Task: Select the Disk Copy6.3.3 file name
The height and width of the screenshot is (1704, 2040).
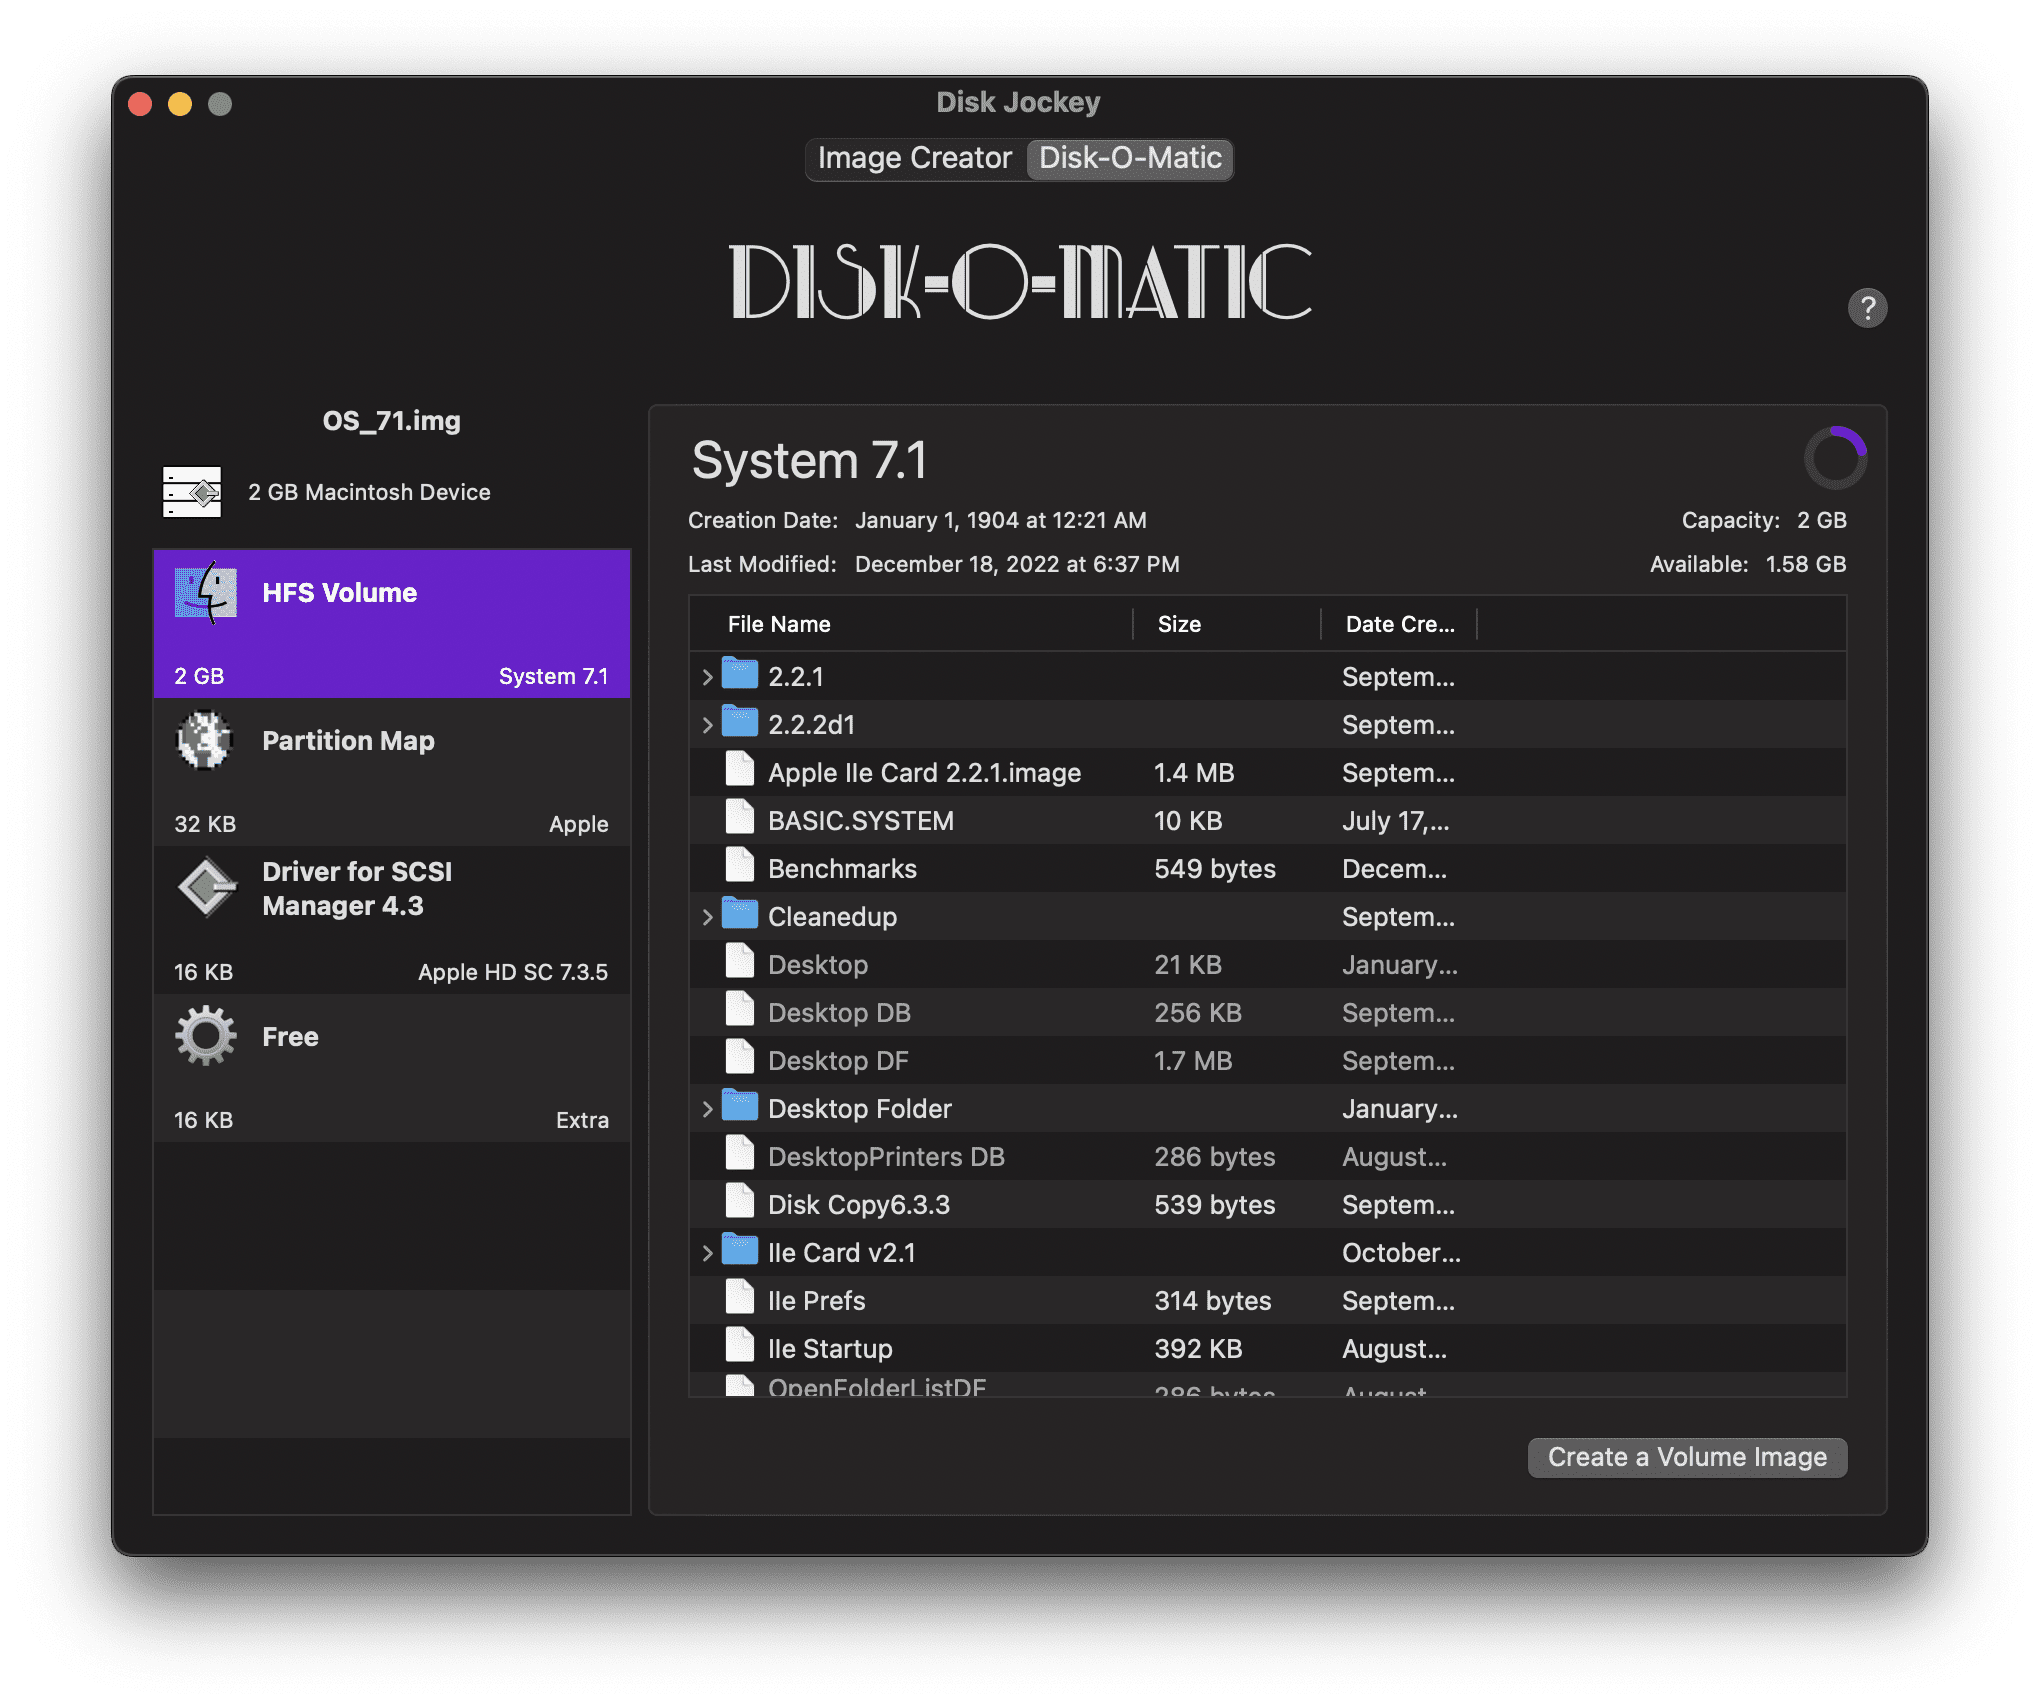Action: (858, 1205)
